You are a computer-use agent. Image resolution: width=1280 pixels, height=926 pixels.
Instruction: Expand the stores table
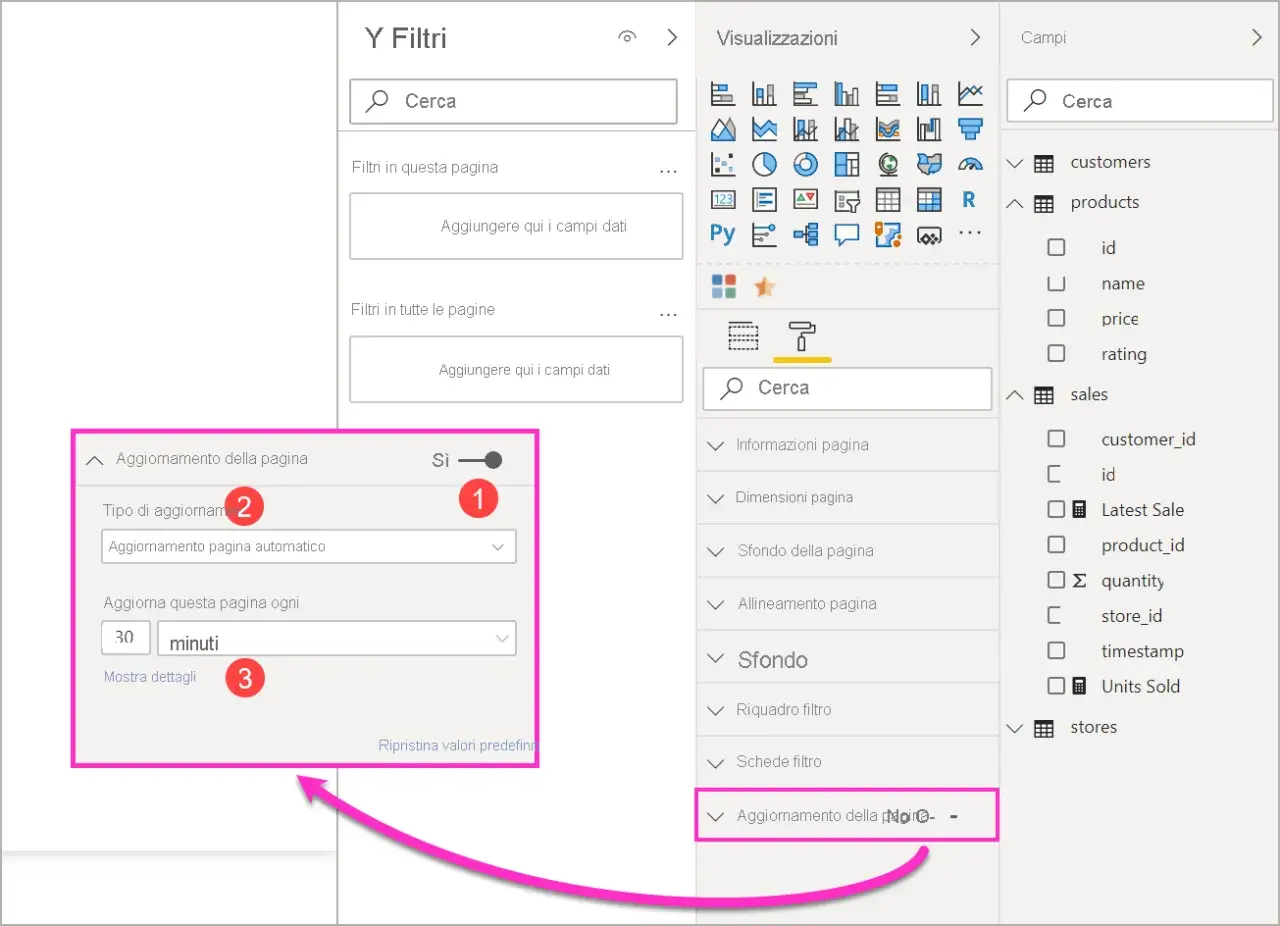[1016, 728]
